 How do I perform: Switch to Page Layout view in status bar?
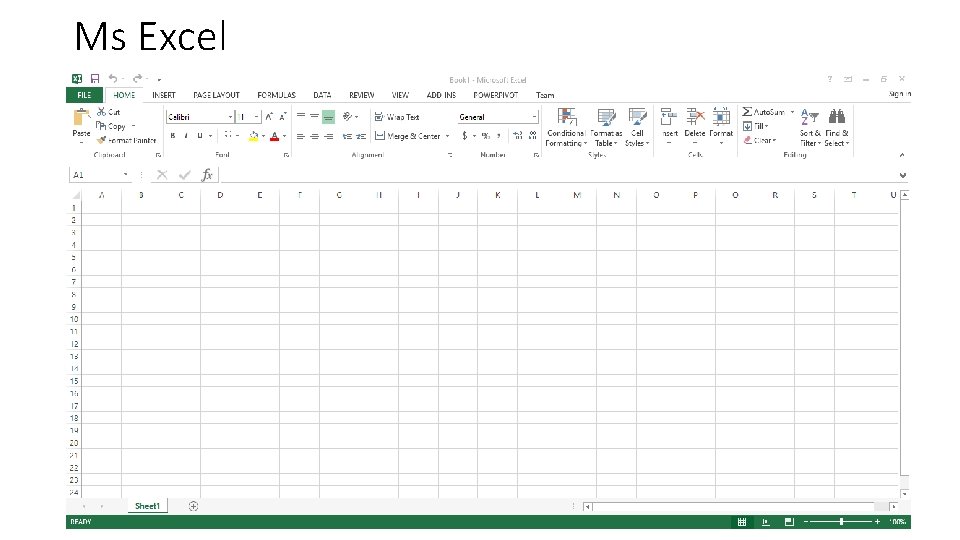[x=765, y=522]
